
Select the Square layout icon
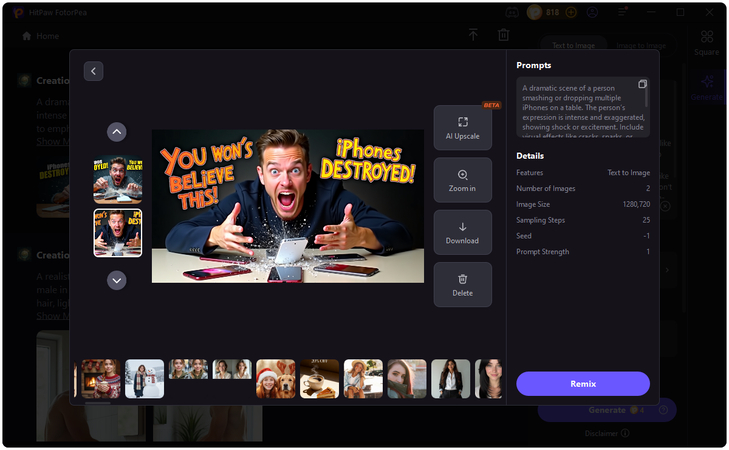click(x=707, y=43)
